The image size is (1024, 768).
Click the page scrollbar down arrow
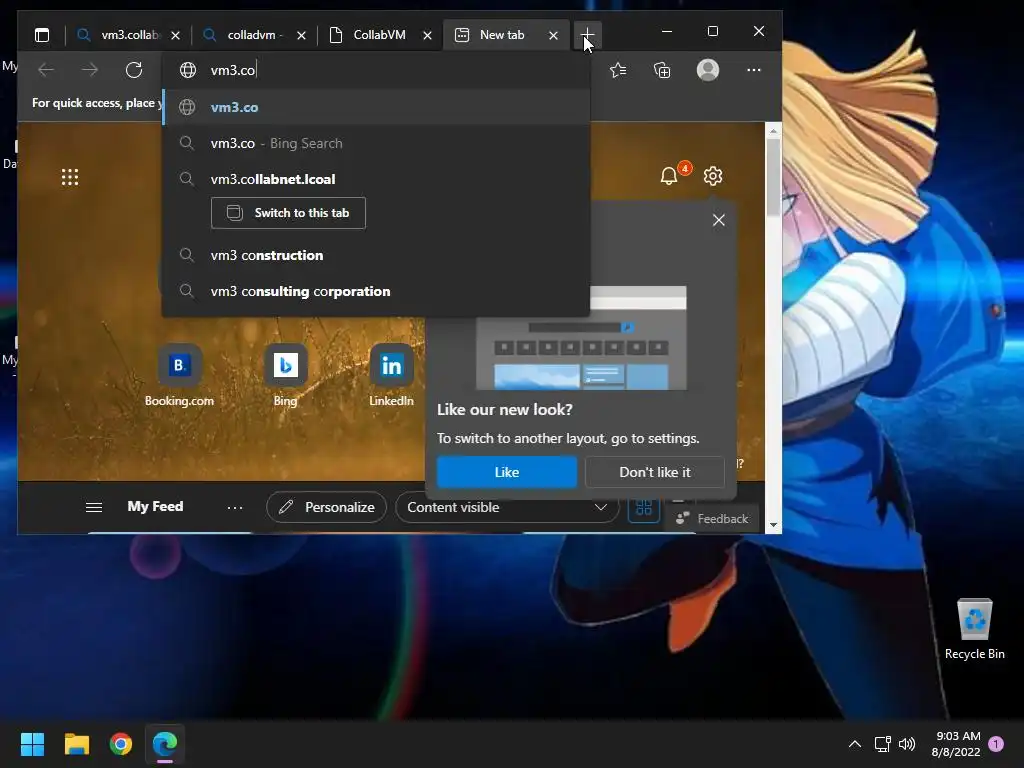coord(773,525)
